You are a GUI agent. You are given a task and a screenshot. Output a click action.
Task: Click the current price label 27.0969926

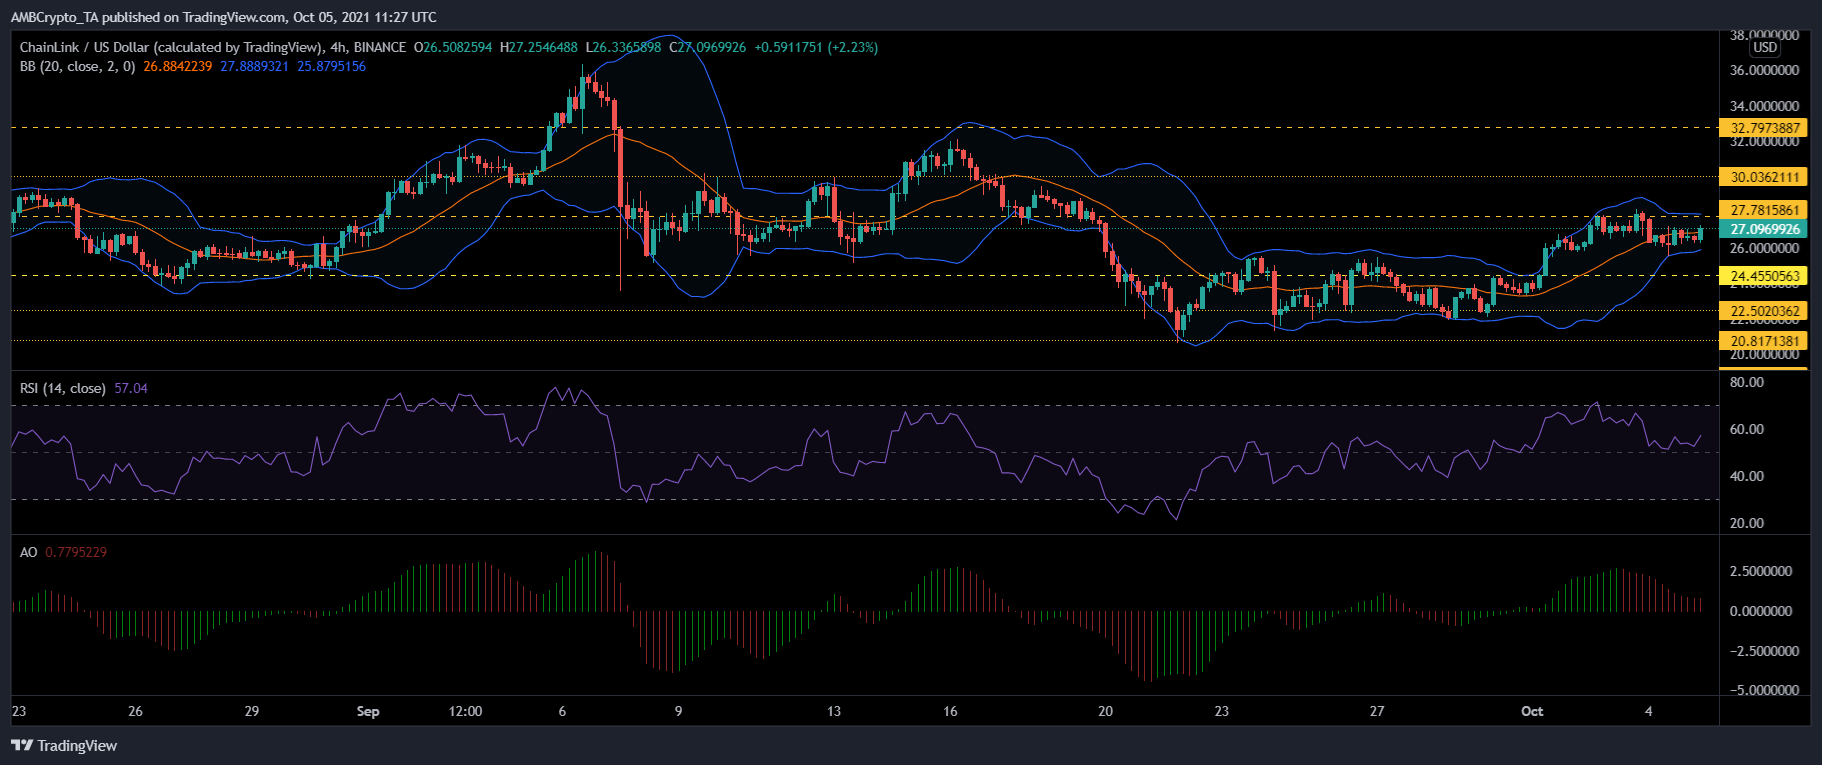pyautogui.click(x=1764, y=229)
